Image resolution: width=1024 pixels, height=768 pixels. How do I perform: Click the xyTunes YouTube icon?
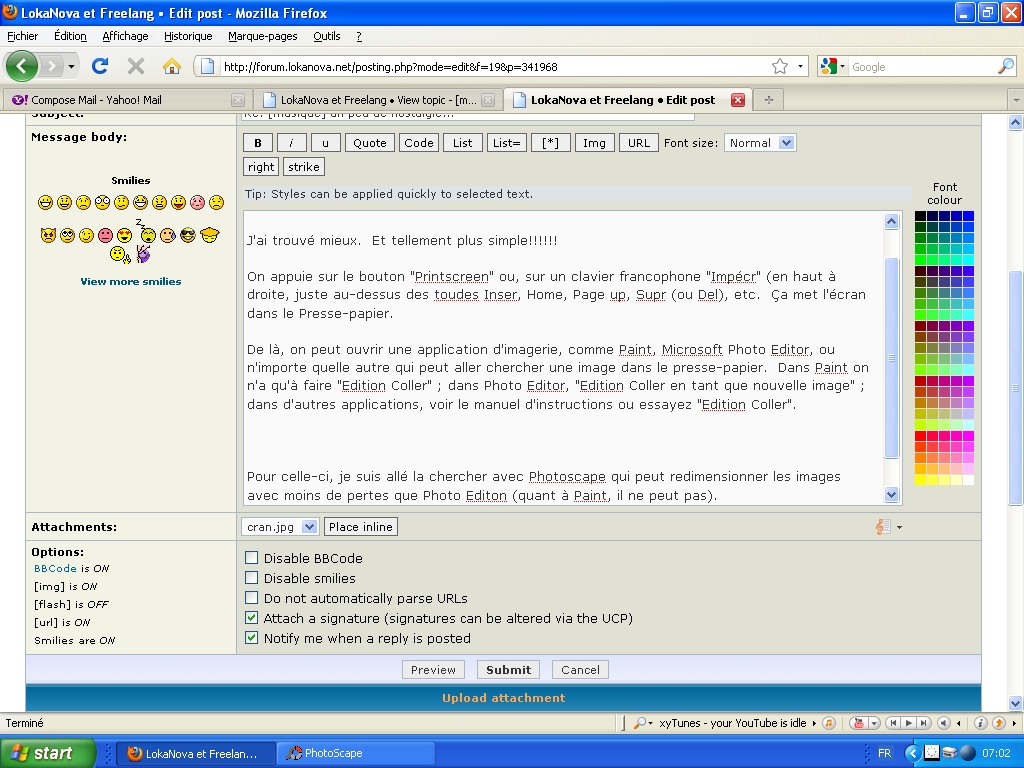[x=859, y=723]
